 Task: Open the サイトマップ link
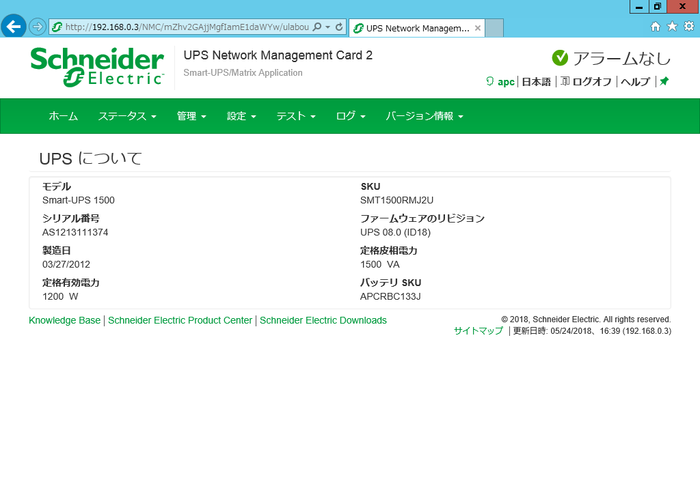pyautogui.click(x=478, y=331)
